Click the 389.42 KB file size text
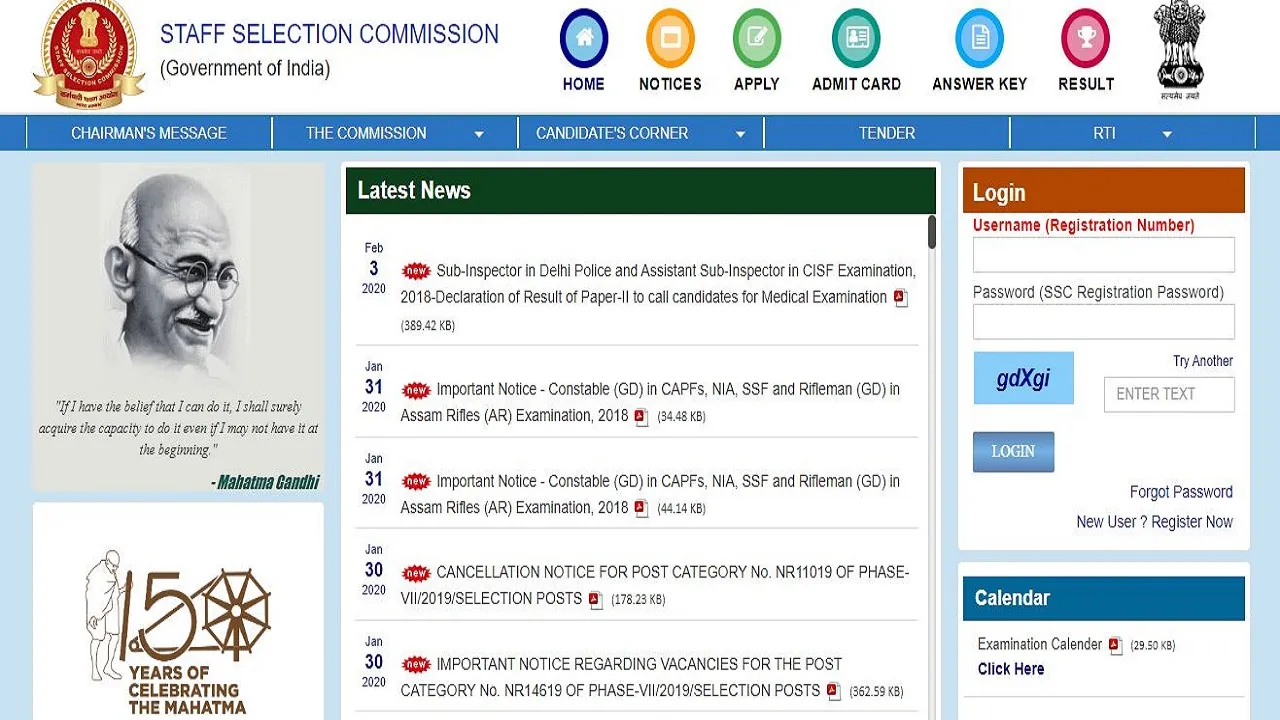The image size is (1280, 720). point(428,326)
